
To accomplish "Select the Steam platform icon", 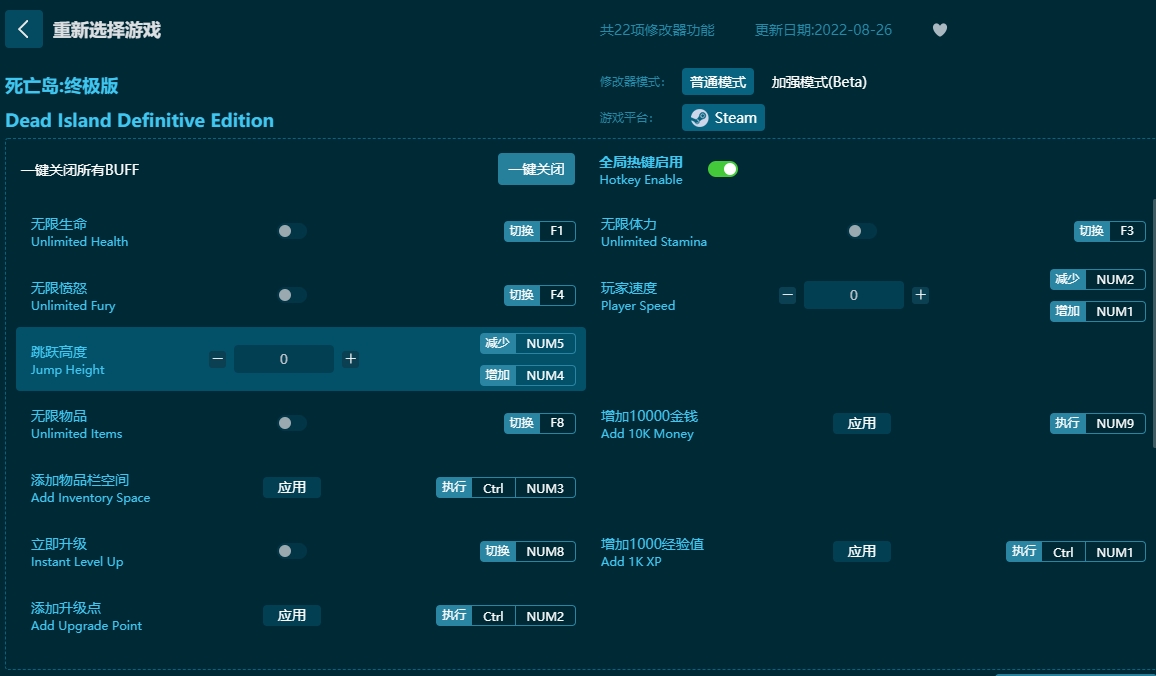I will pyautogui.click(x=722, y=117).
